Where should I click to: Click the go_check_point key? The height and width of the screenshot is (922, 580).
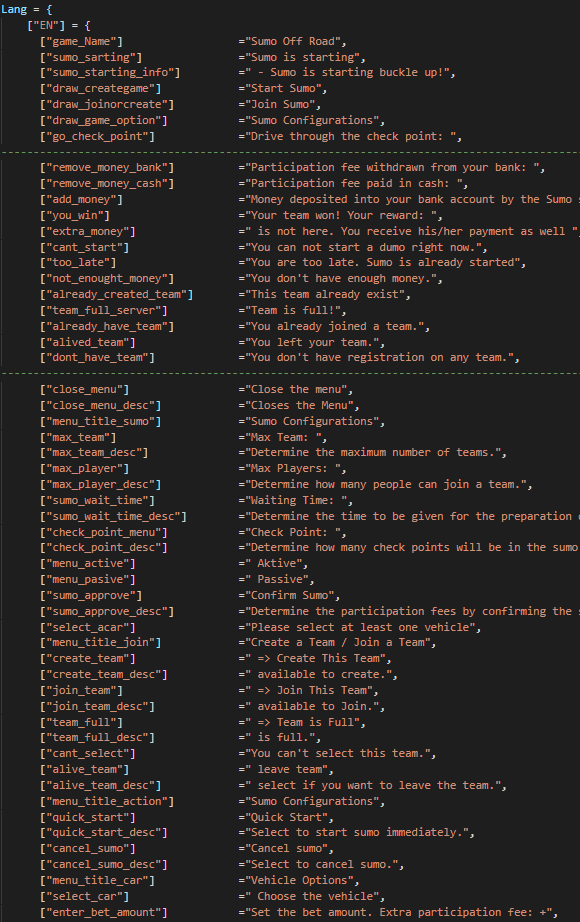tap(97, 136)
